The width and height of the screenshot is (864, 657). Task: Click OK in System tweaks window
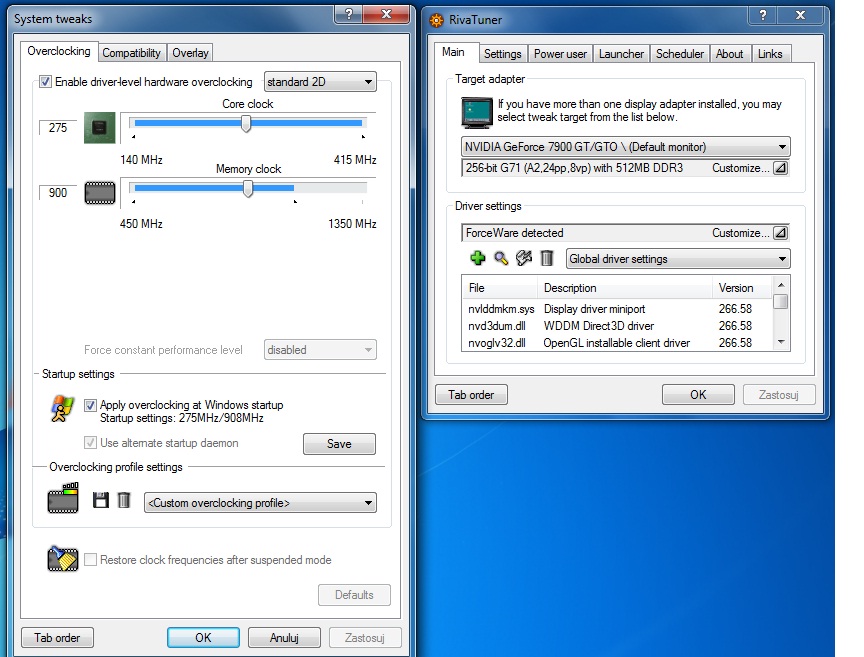point(203,638)
